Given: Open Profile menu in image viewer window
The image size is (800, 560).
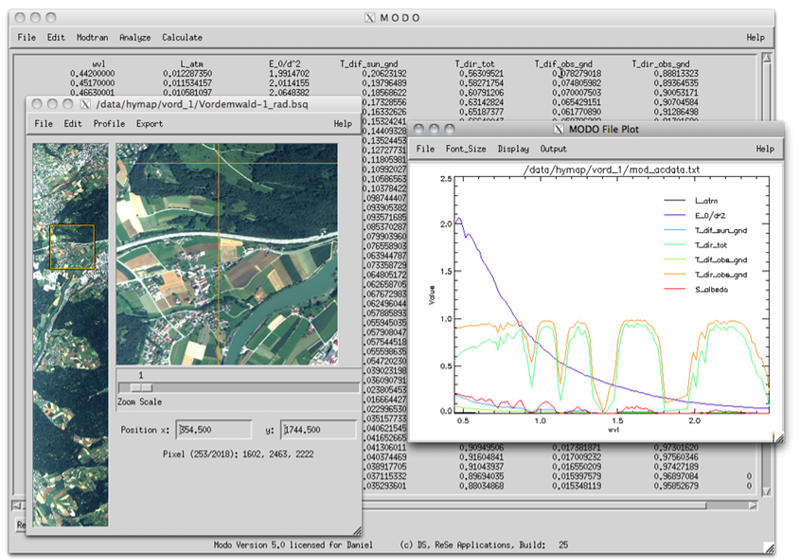Looking at the screenshot, I should click(x=109, y=124).
